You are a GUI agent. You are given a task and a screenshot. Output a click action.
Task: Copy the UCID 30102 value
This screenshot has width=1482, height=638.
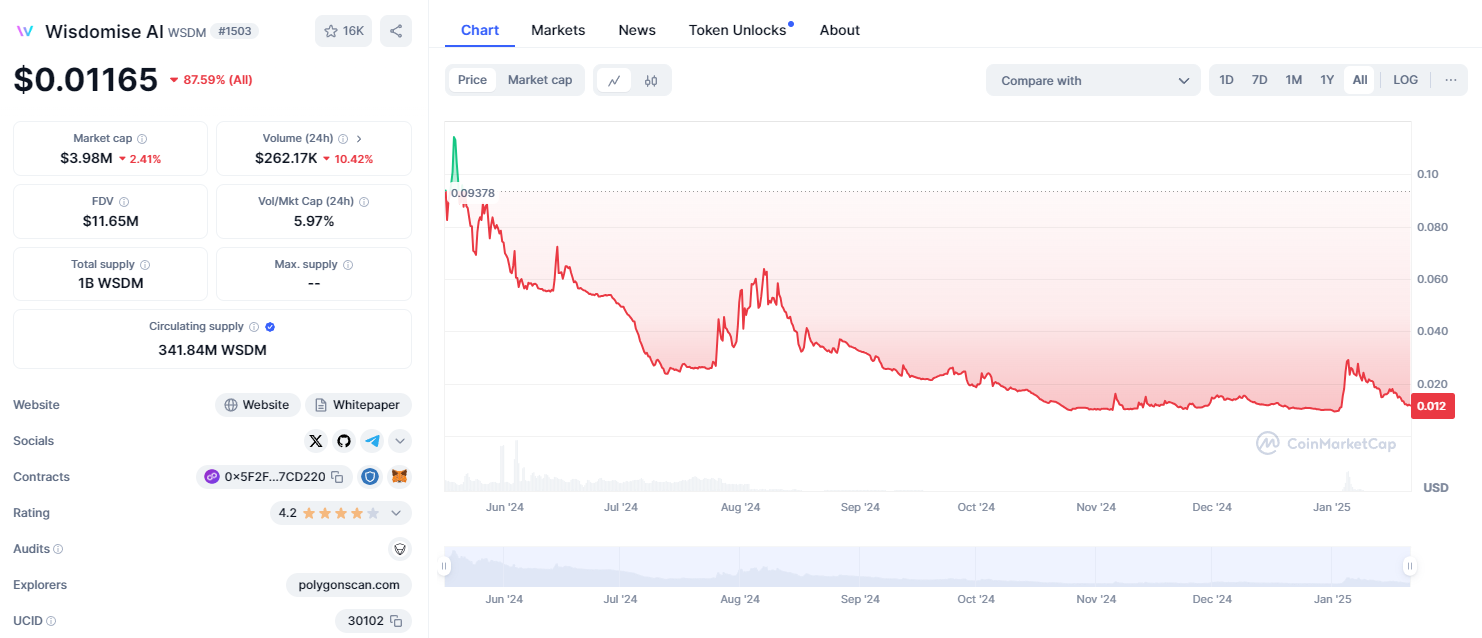click(x=396, y=621)
